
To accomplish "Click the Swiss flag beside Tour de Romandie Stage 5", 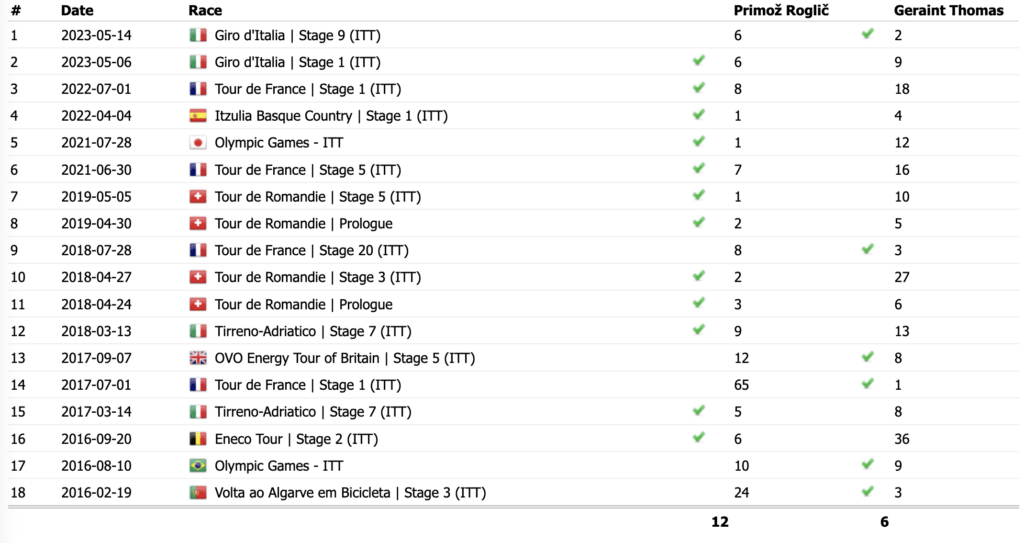I will coord(198,197).
